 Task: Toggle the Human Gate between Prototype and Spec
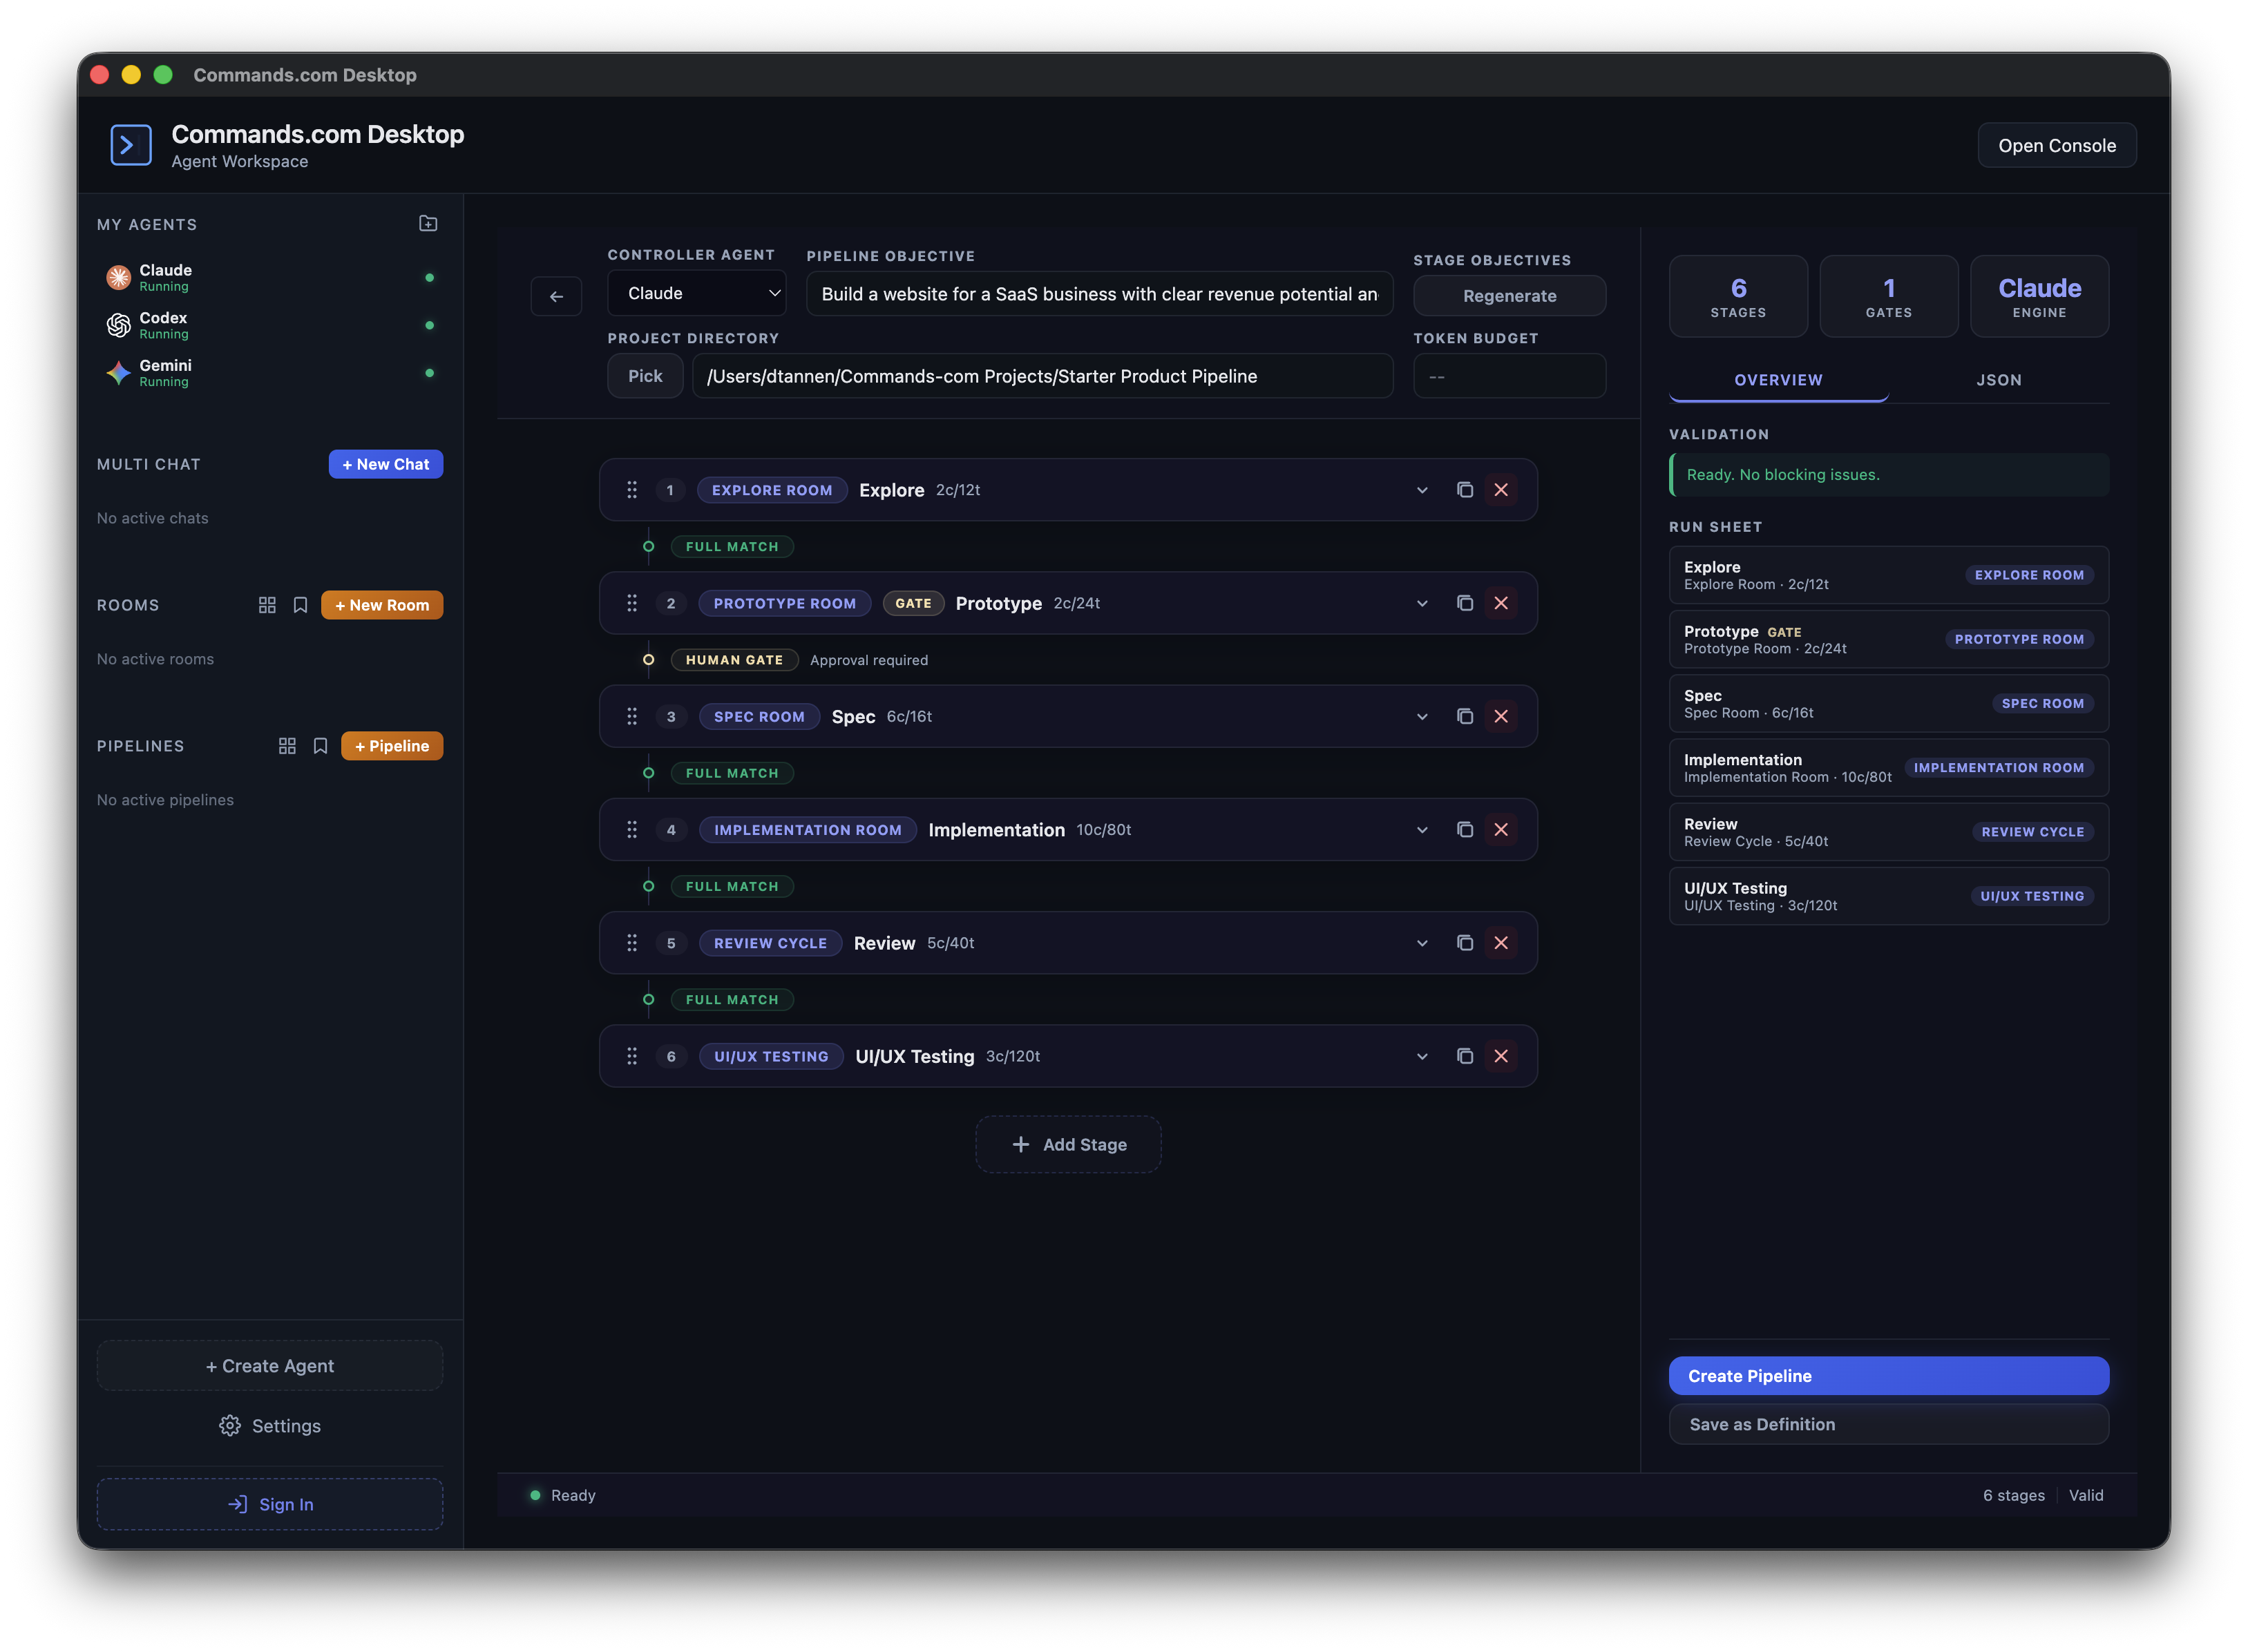[734, 660]
